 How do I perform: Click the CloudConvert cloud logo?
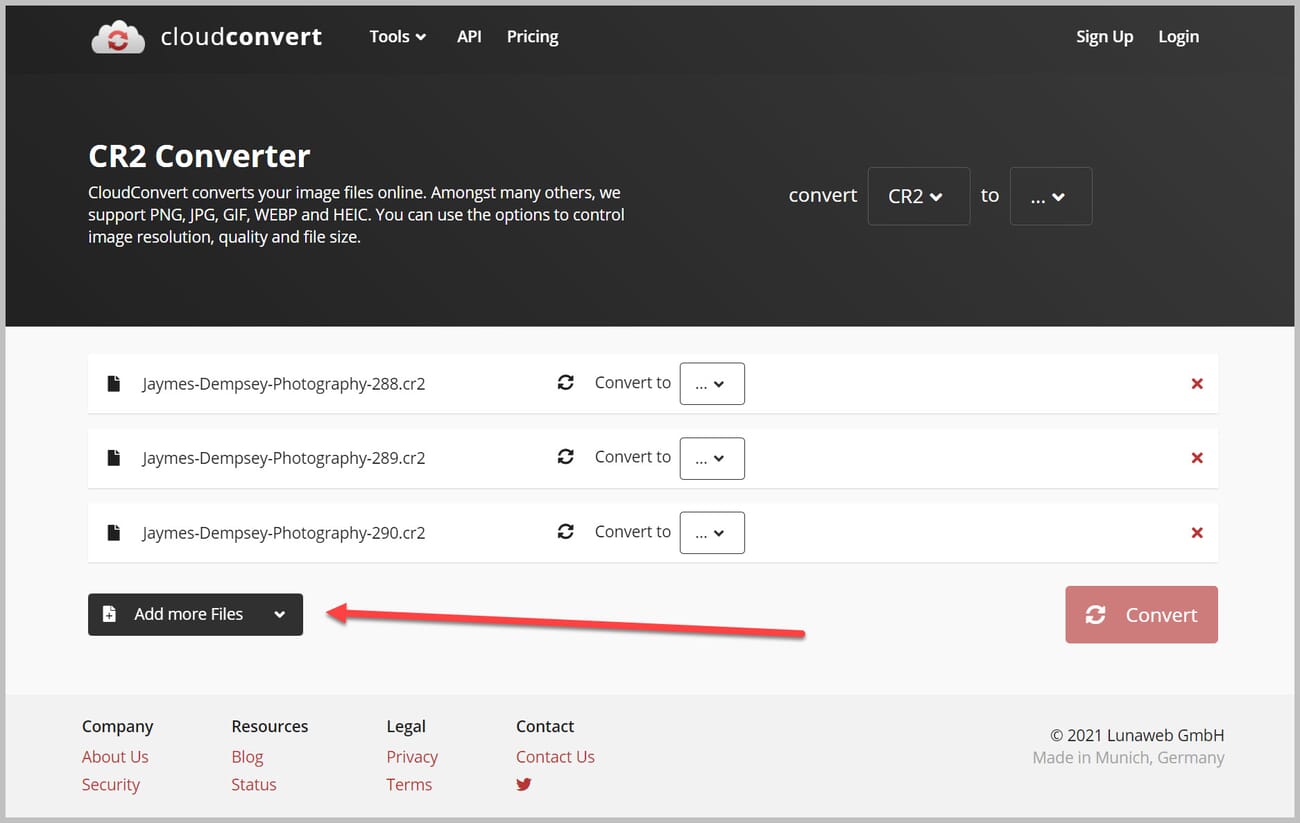pyautogui.click(x=117, y=38)
